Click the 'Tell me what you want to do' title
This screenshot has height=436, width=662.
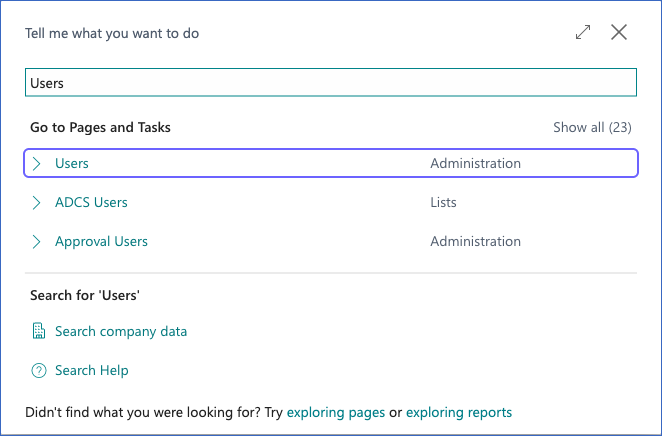112,33
